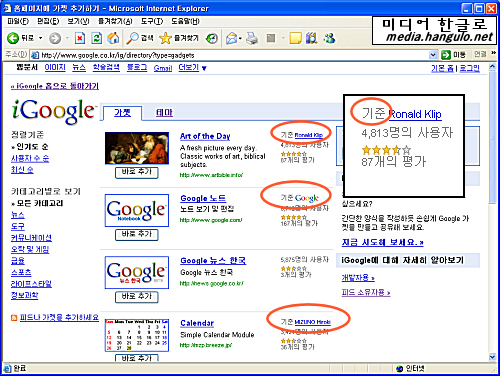The width and height of the screenshot is (500, 376).
Task: Open the 즐겨찾기(A) menu
Action: [x=115, y=21]
